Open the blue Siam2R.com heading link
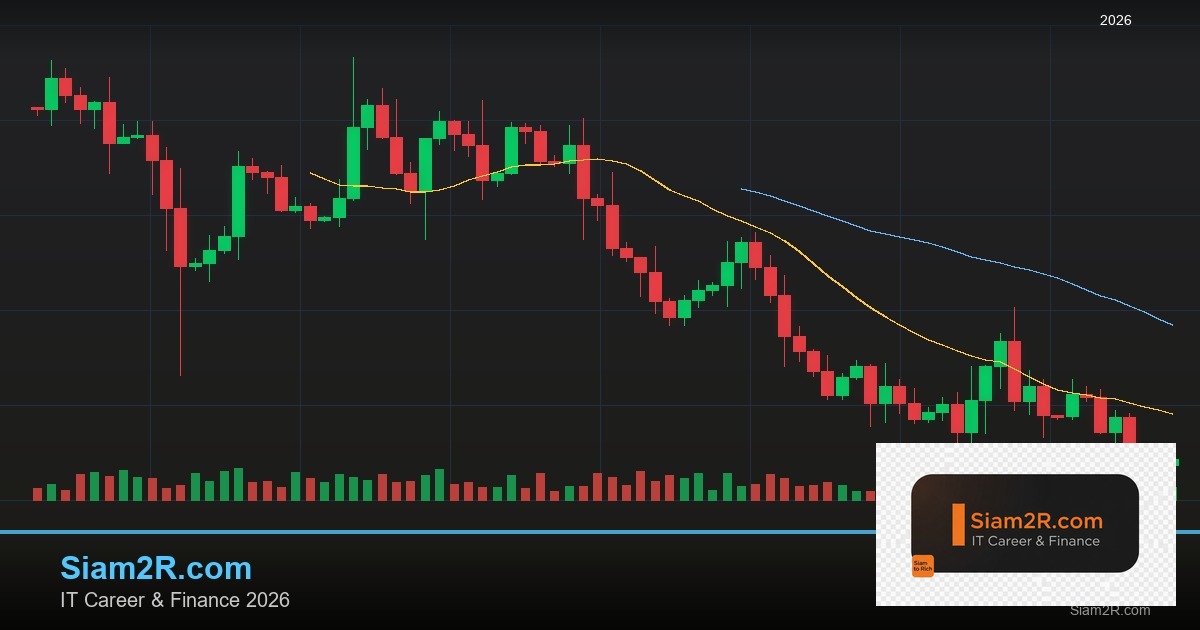This screenshot has width=1200, height=630. (x=156, y=568)
